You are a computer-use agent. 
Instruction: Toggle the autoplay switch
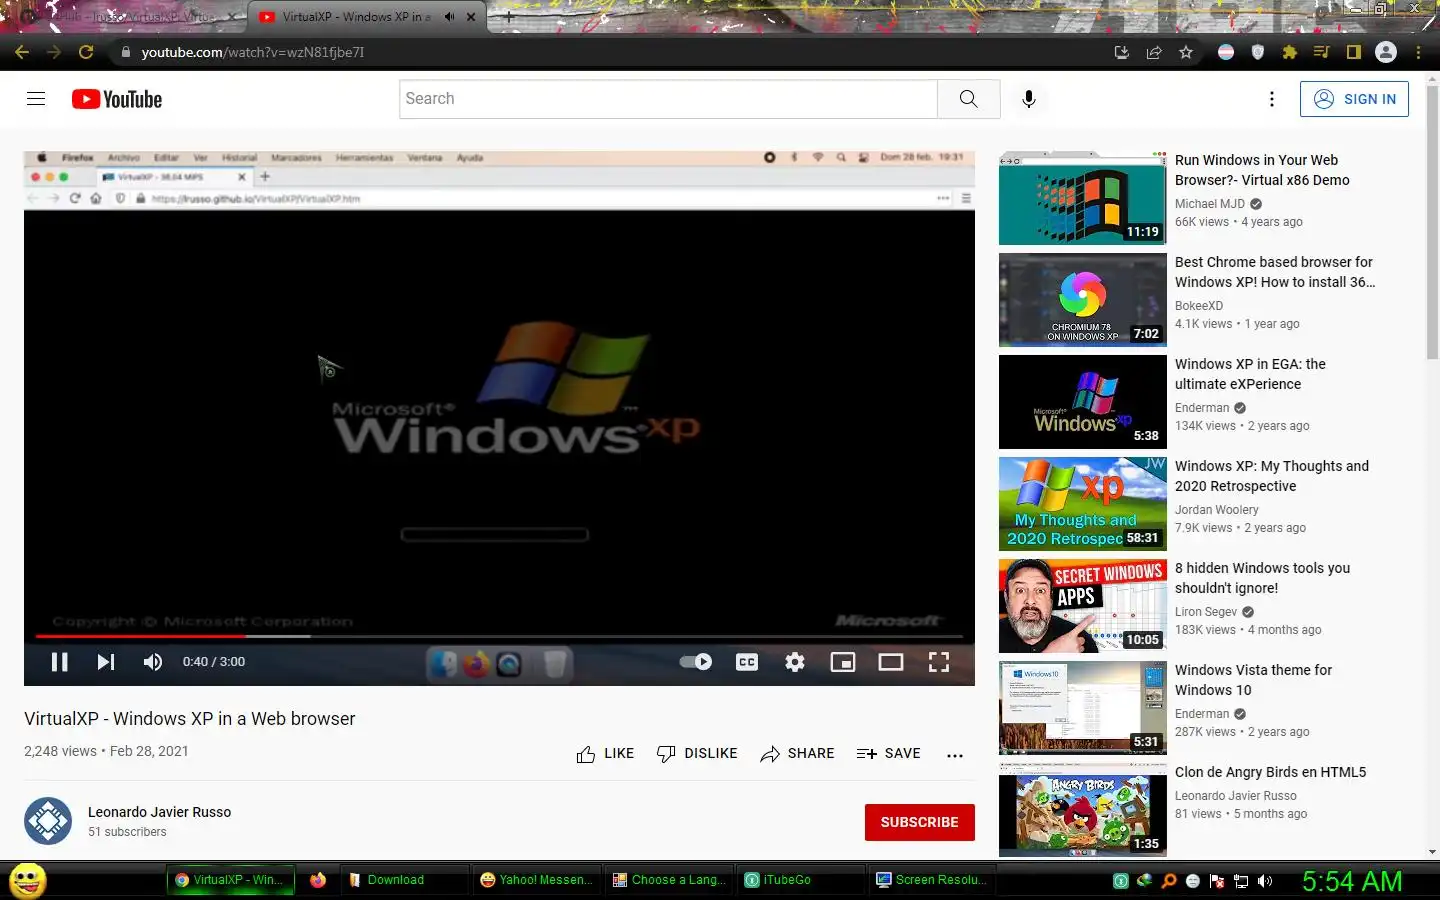point(695,662)
